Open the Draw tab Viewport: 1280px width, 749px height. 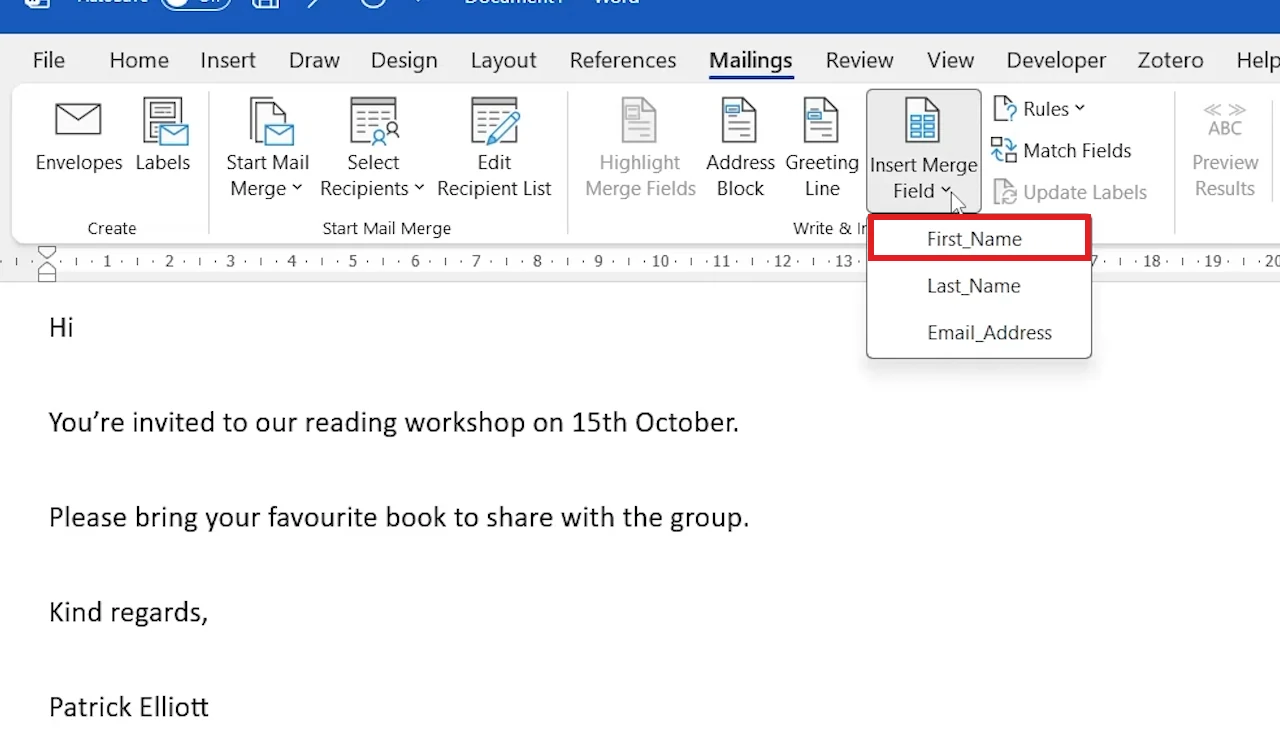click(314, 60)
